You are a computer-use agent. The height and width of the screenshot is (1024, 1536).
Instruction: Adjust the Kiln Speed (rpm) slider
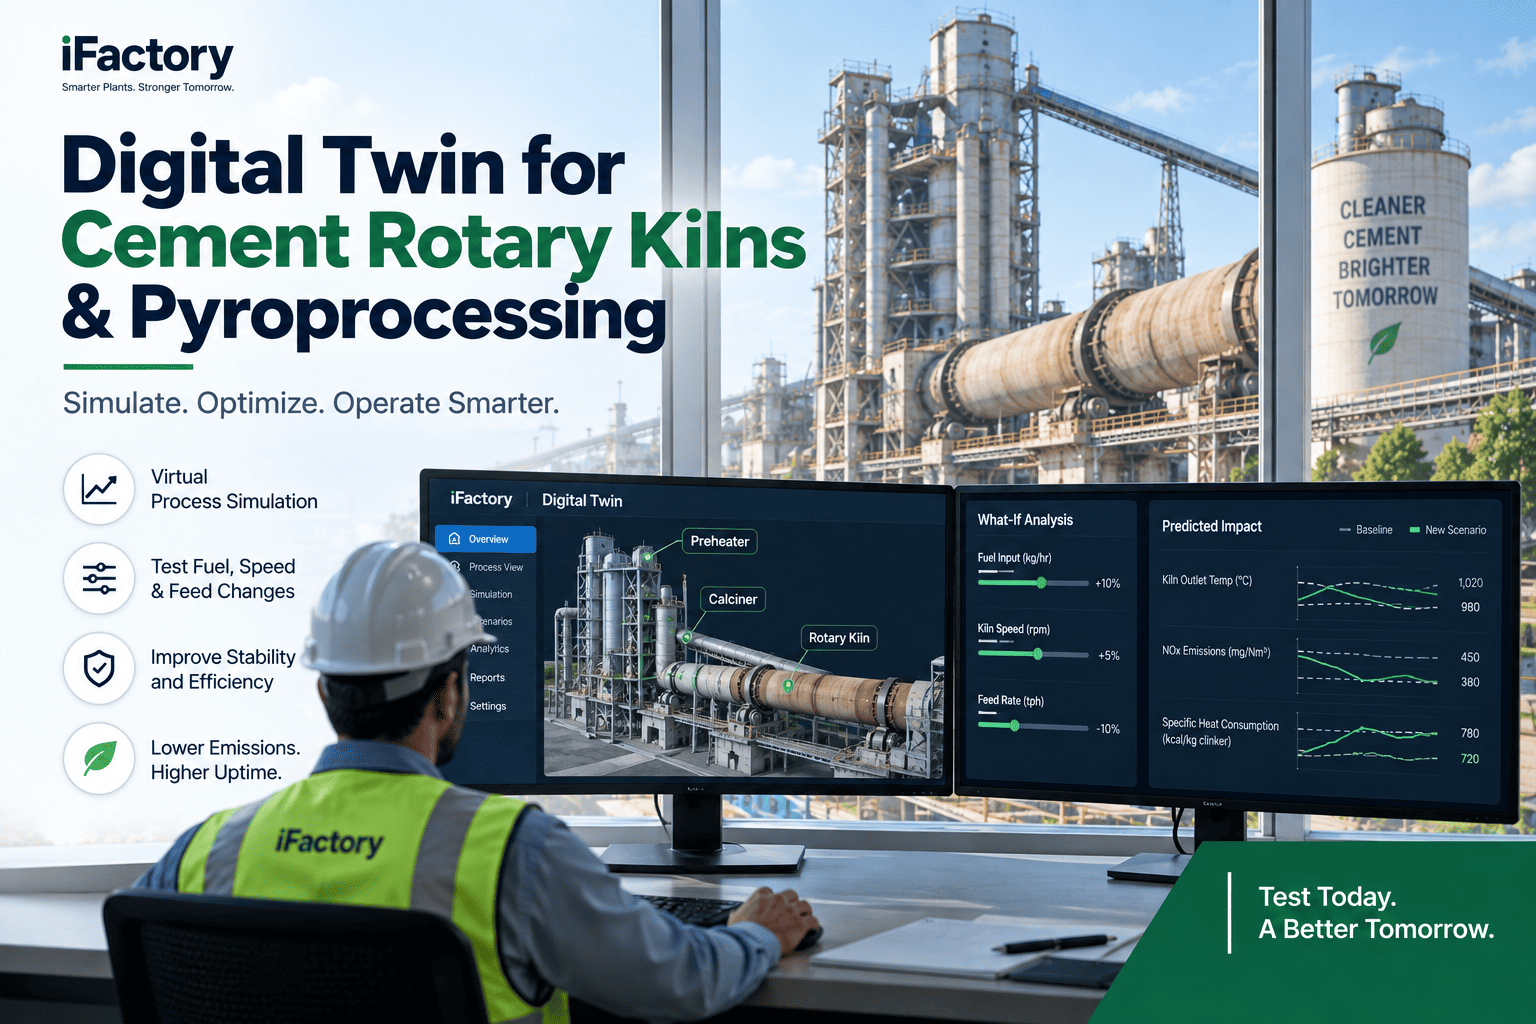[1033, 654]
